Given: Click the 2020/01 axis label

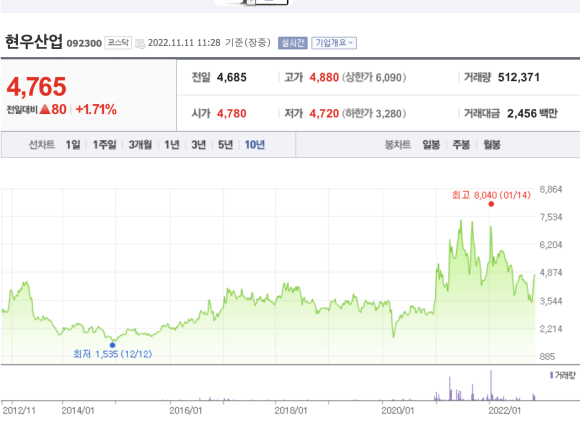Looking at the screenshot, I should (398, 411).
